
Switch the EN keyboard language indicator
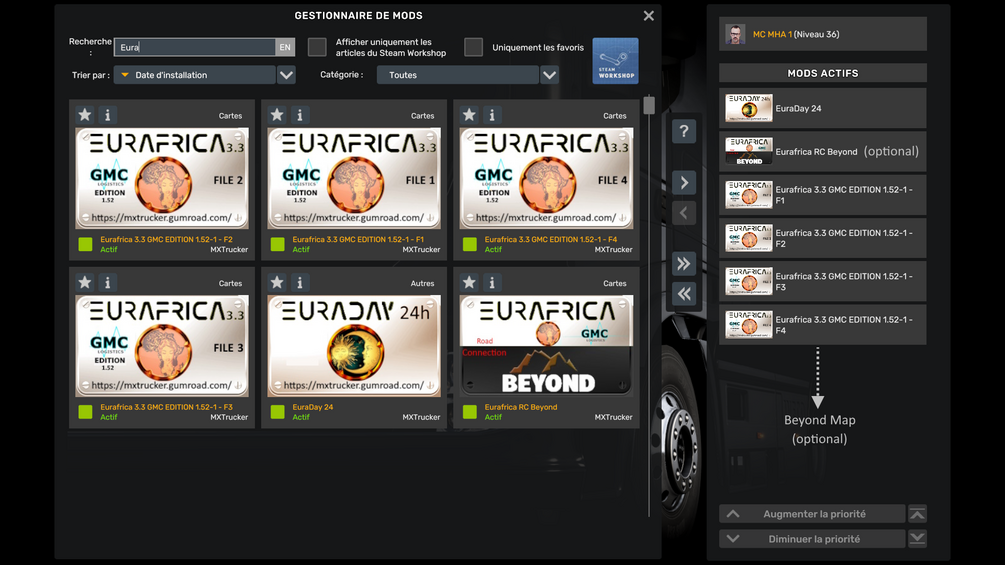click(x=285, y=47)
